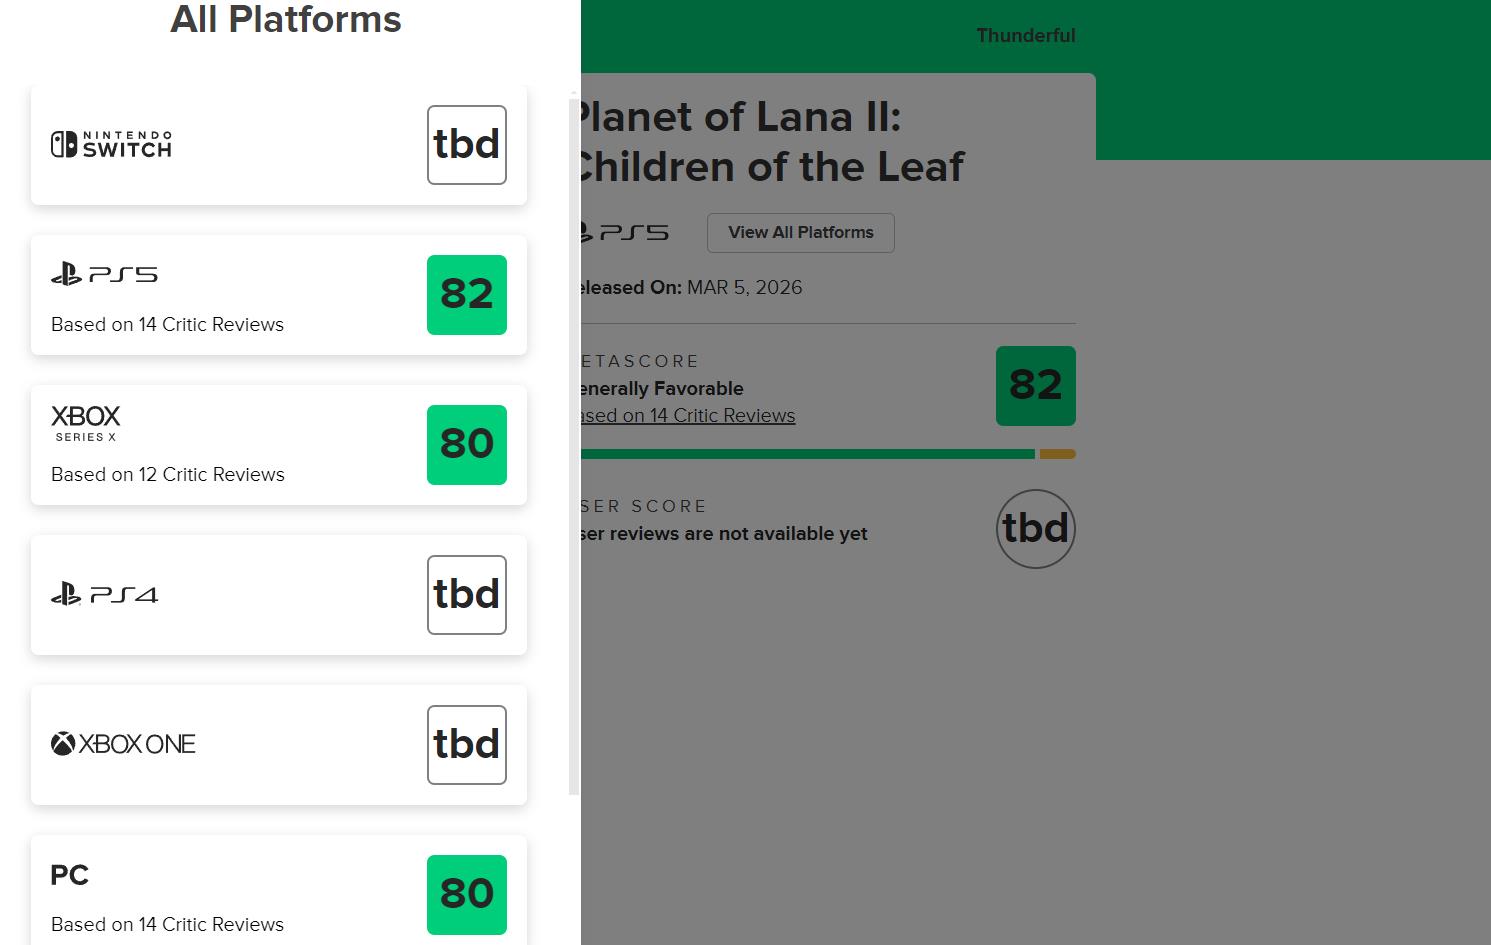Click the PS5 Based on 14 Critic Reviews text
This screenshot has height=945, width=1491.
point(167,325)
